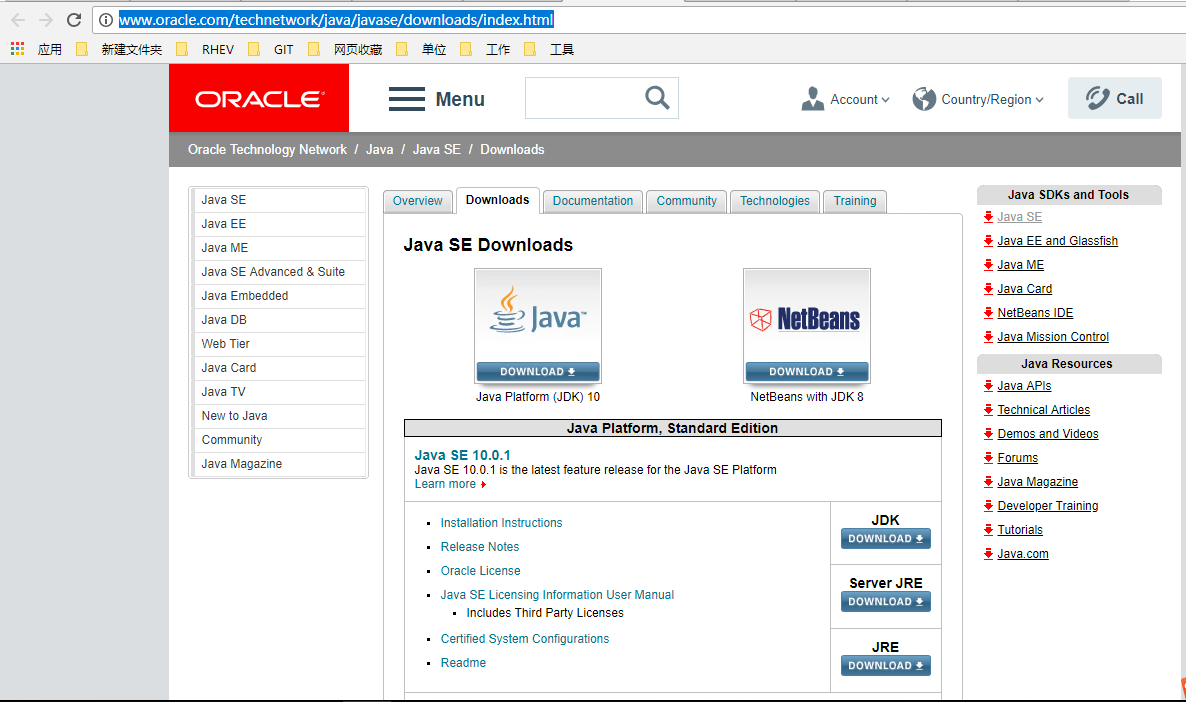Image resolution: width=1186 pixels, height=702 pixels.
Task: Click the browser forward arrow
Action: click(45, 20)
